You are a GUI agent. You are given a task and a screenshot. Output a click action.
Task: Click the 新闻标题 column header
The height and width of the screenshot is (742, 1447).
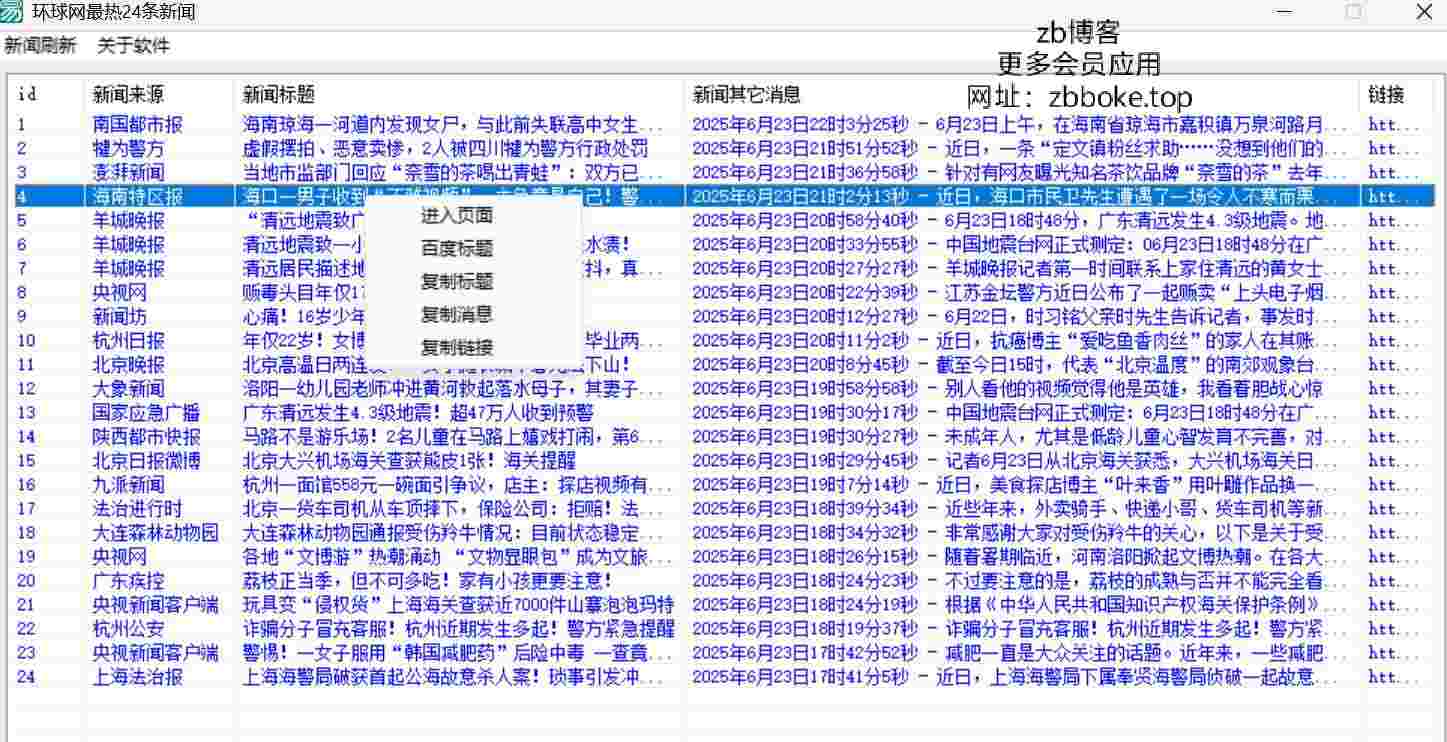point(460,94)
